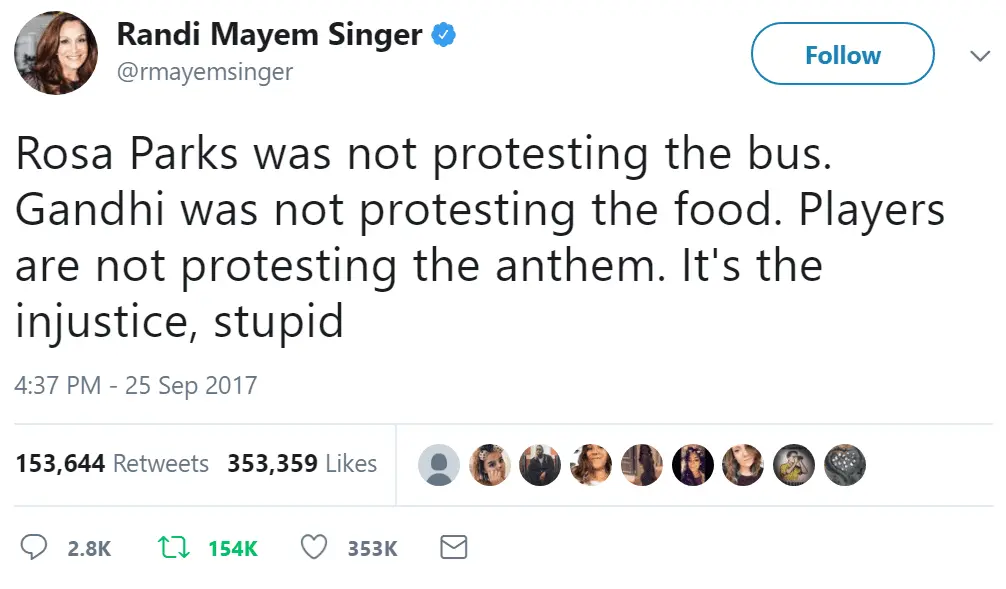Open the tweet options chevron dropdown
The width and height of the screenshot is (1006, 589).
pyautogui.click(x=980, y=56)
